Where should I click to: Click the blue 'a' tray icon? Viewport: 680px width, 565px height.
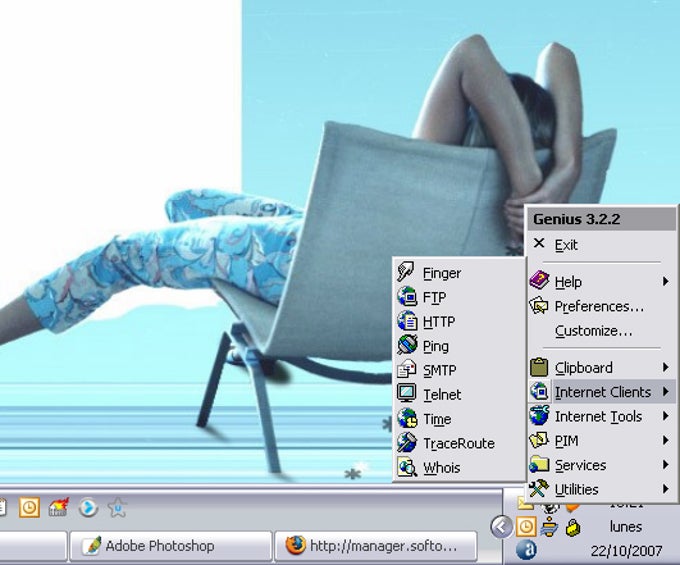click(x=526, y=550)
